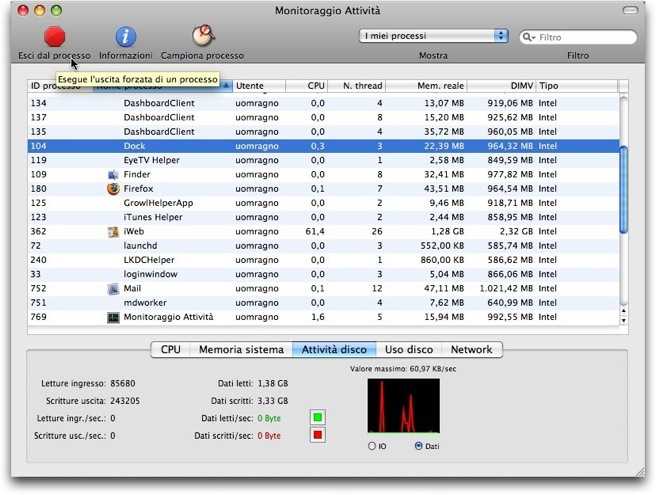Click the red Dati scritti color swatch
This screenshot has height=495, width=656.
(x=318, y=435)
